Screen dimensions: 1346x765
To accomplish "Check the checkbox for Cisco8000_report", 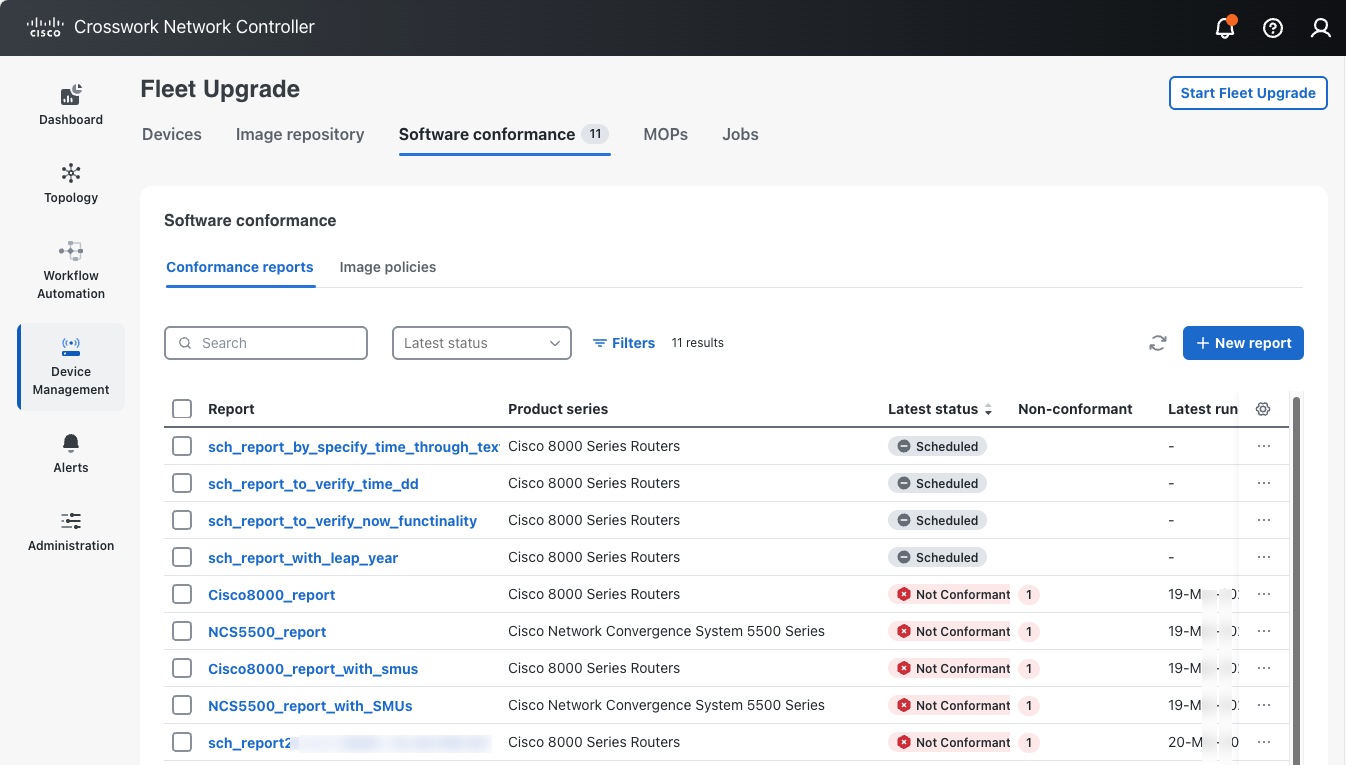I will (181, 594).
